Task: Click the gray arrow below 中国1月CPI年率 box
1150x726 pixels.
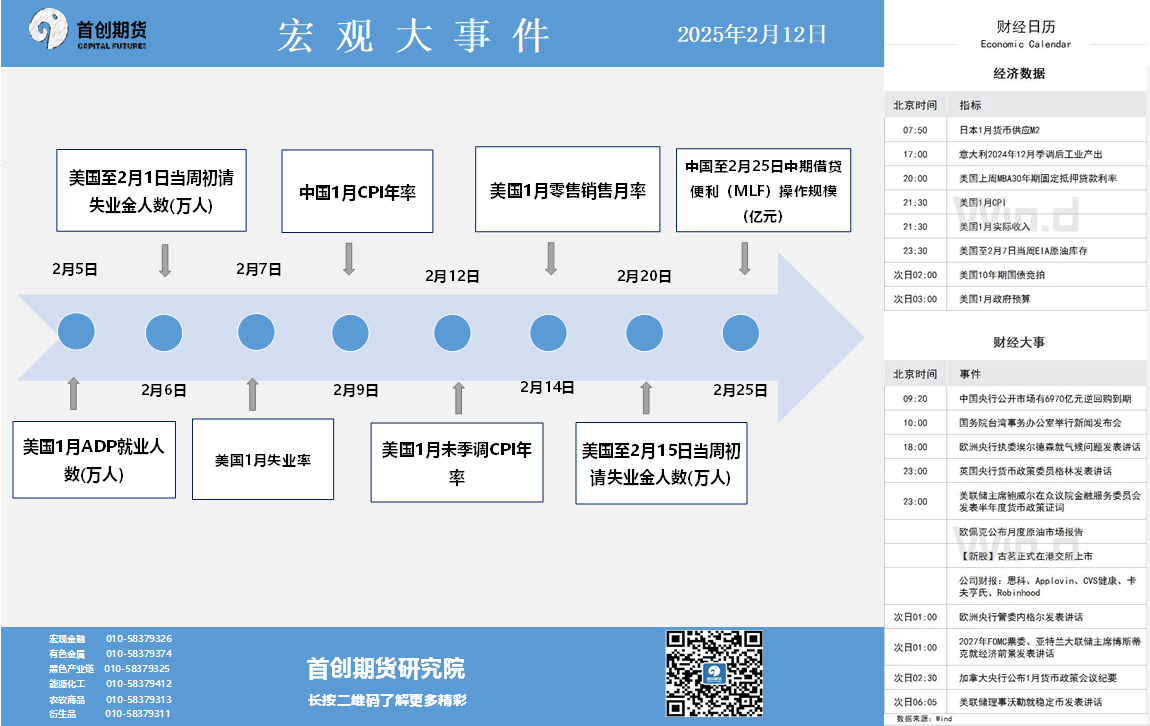Action: [x=349, y=259]
